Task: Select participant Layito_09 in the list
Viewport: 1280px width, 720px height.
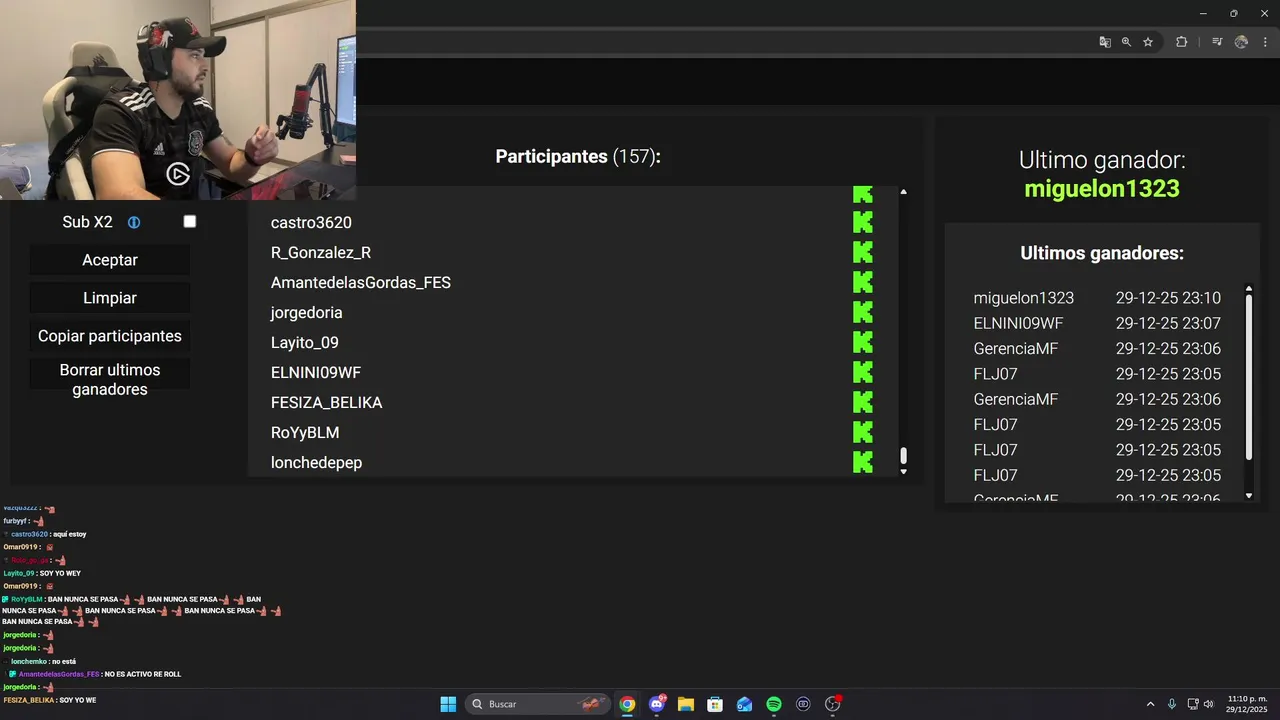Action: tap(304, 342)
